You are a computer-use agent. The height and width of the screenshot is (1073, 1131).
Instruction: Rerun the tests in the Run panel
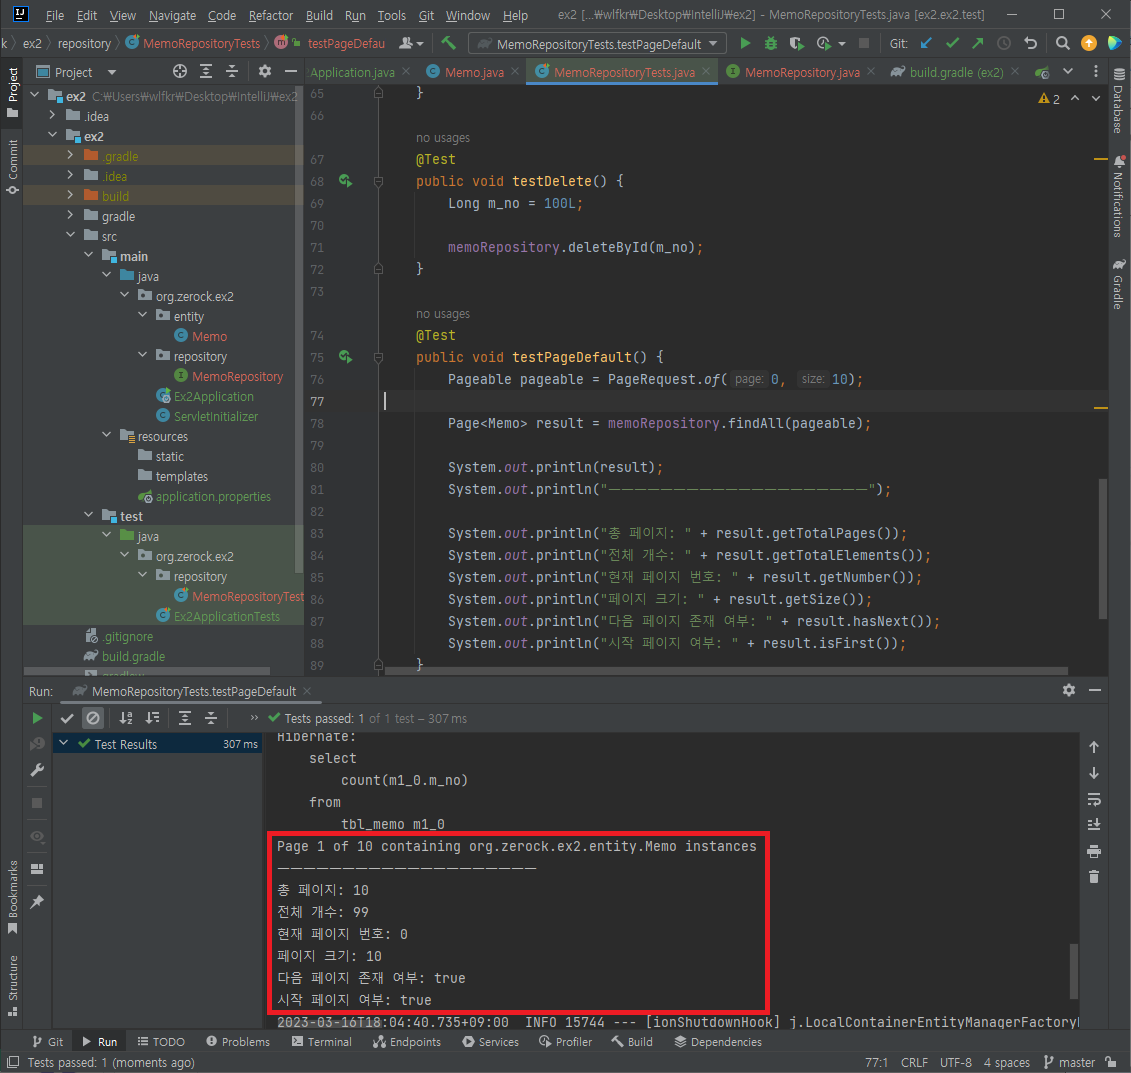tap(38, 718)
